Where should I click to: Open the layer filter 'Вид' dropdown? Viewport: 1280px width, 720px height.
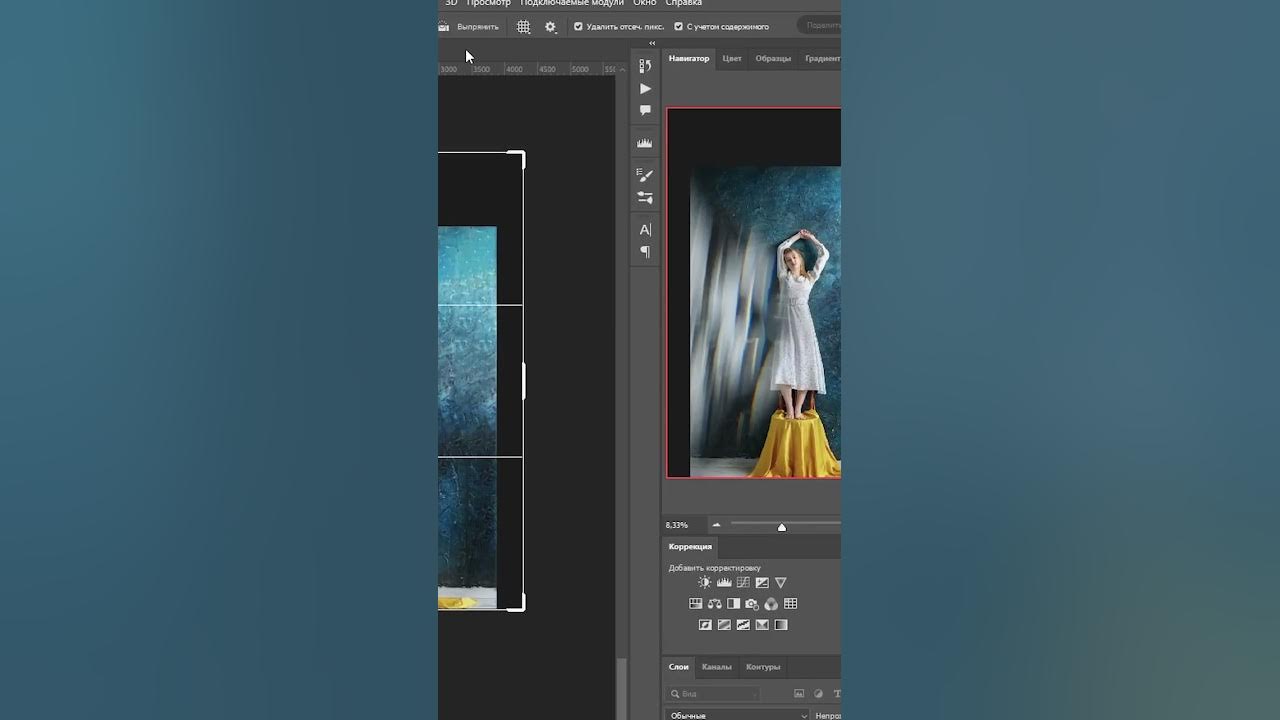(x=715, y=693)
